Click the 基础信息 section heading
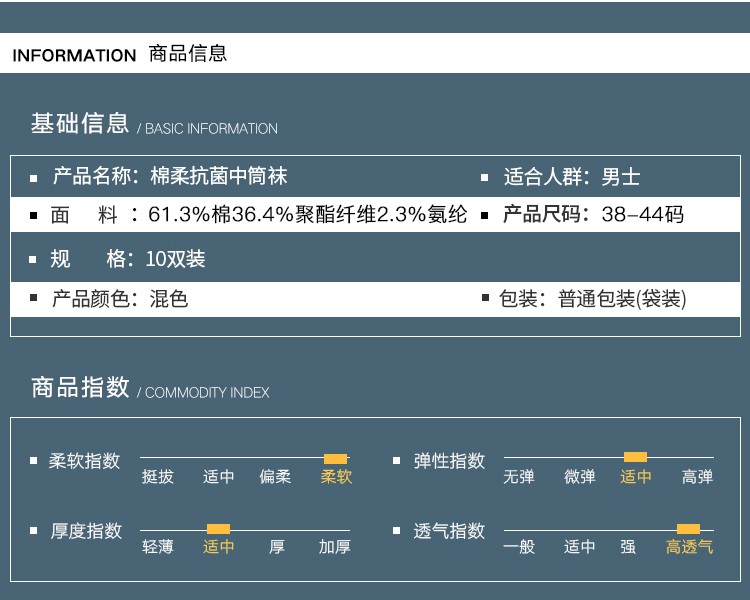Screen dimensions: 750x600 point(80,124)
